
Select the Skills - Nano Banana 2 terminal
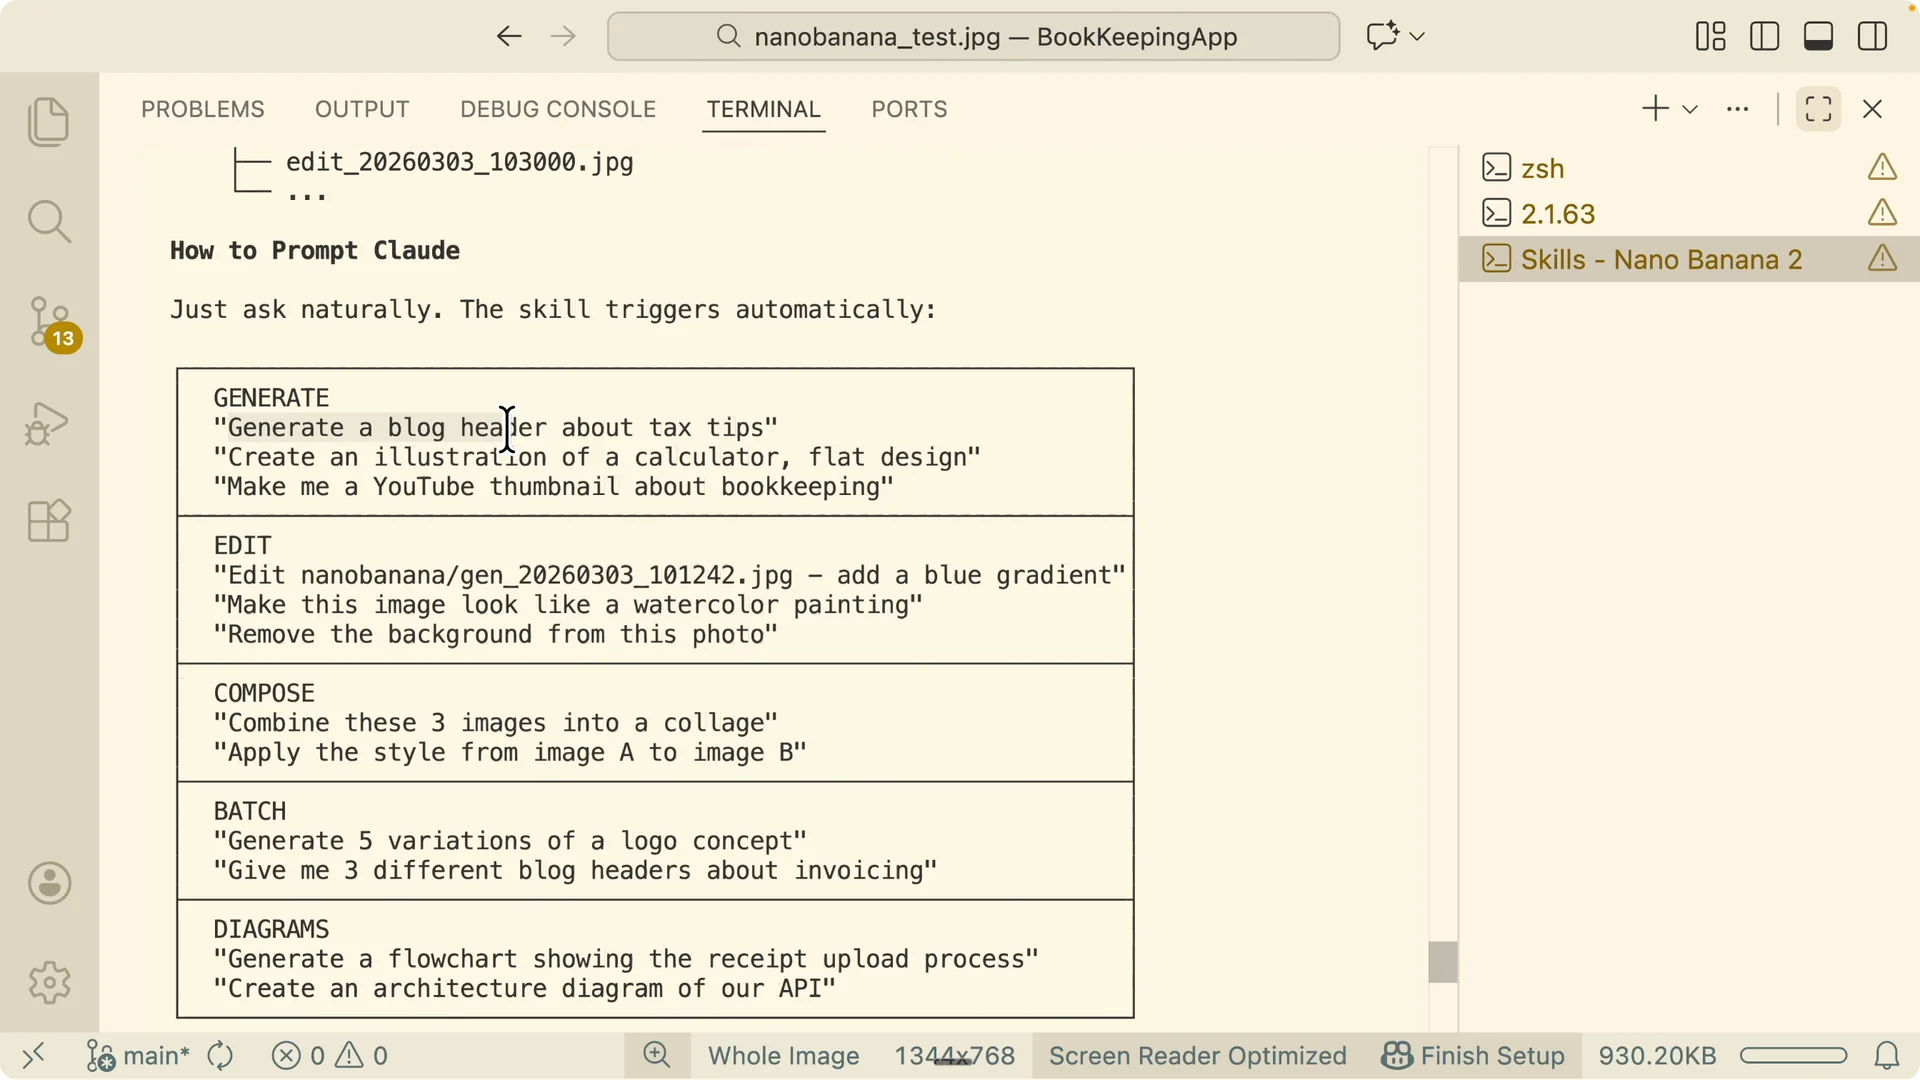[x=1689, y=260]
